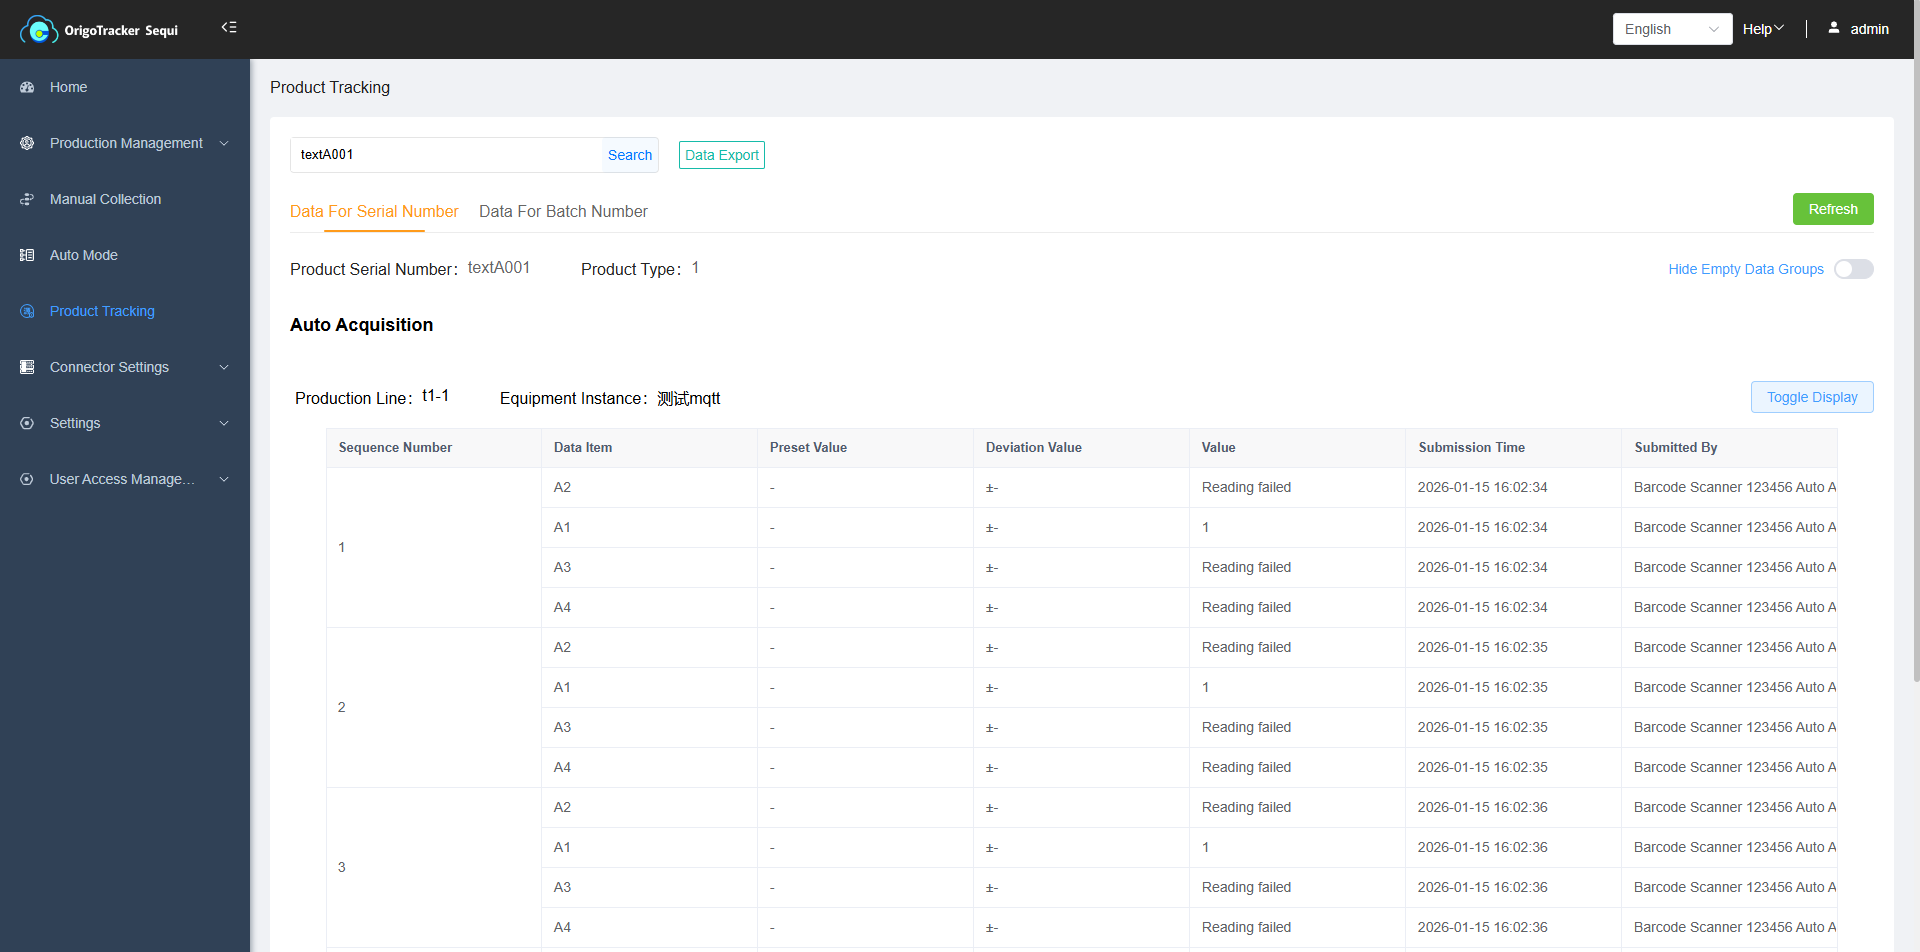This screenshot has height=952, width=1920.
Task: Click the serial number search input field
Action: (446, 156)
